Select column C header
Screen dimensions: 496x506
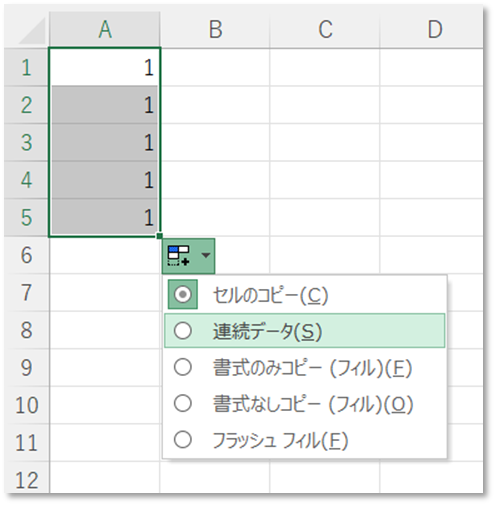point(325,29)
